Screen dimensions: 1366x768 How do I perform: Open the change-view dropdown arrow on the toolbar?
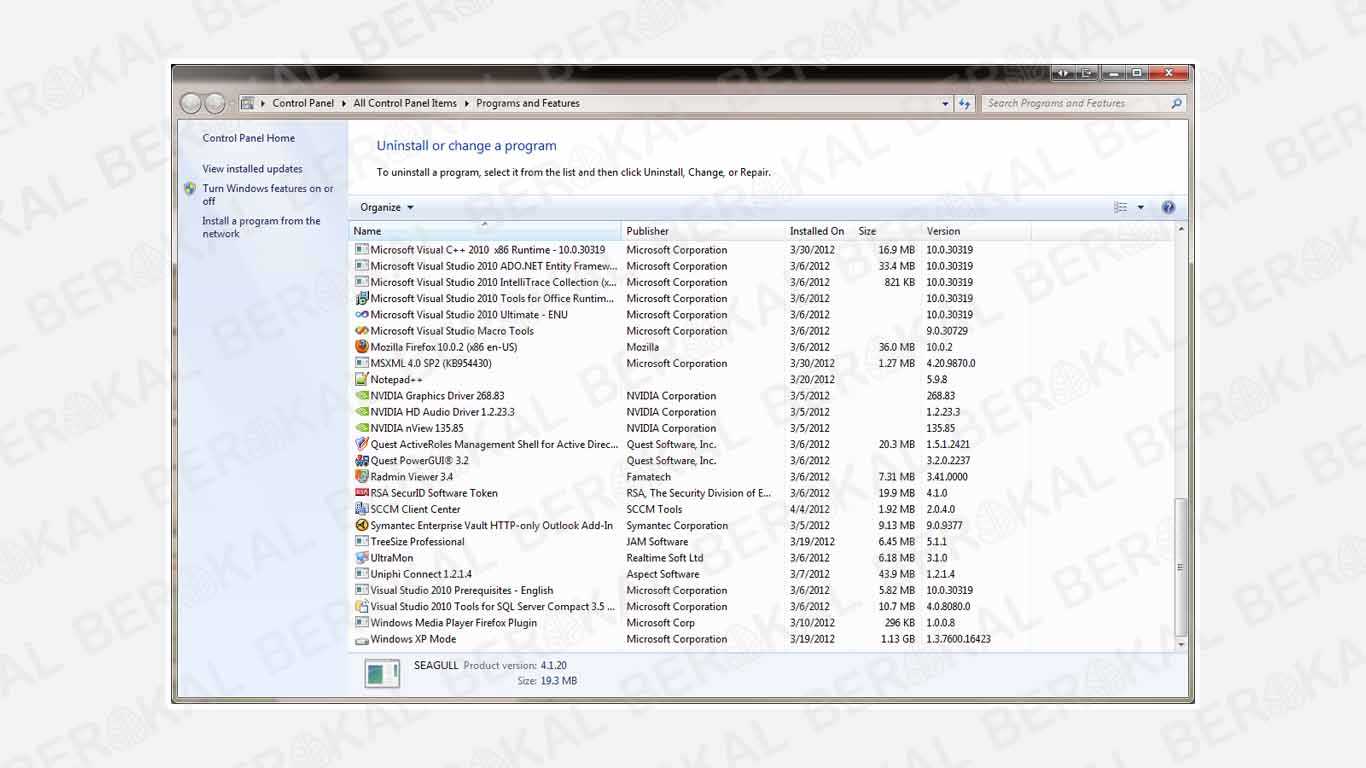pos(1139,207)
